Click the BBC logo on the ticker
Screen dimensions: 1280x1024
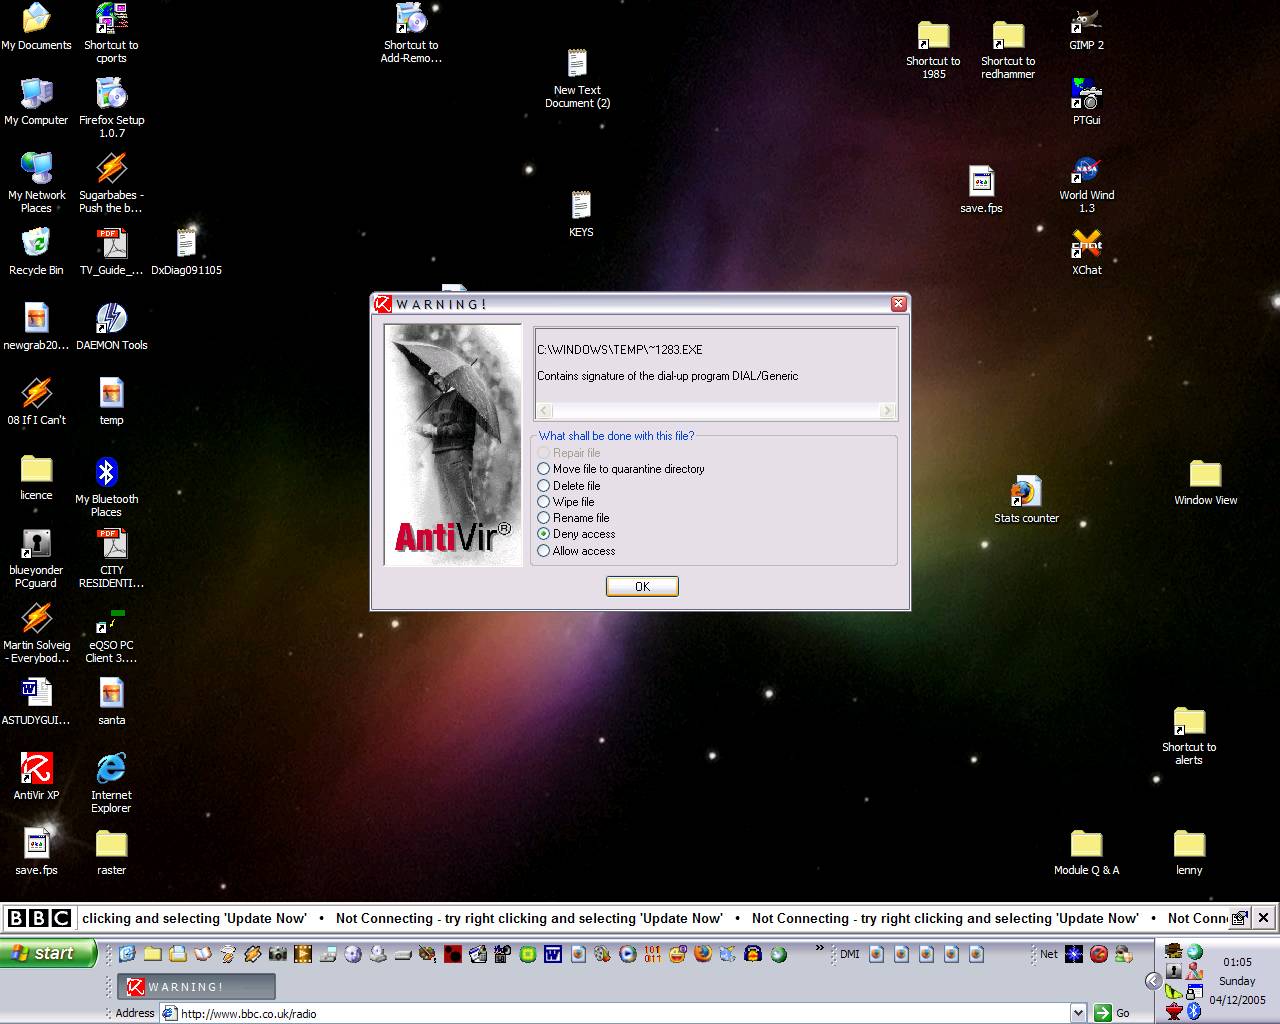(x=39, y=918)
